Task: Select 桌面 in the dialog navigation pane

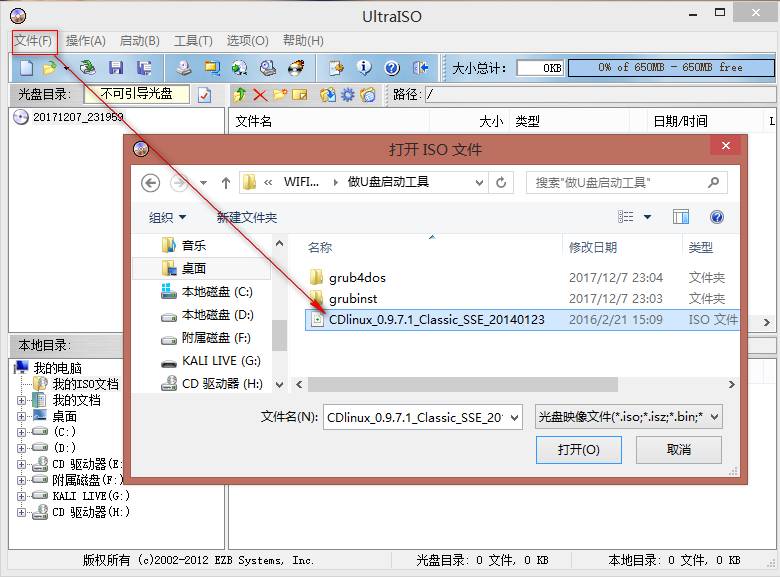Action: [202, 269]
